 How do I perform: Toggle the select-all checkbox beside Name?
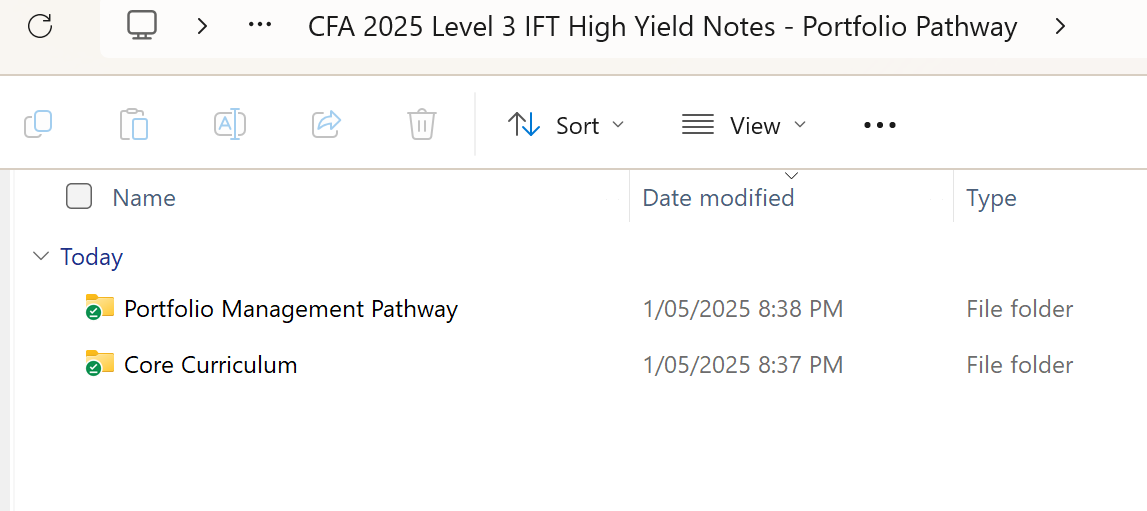point(79,197)
